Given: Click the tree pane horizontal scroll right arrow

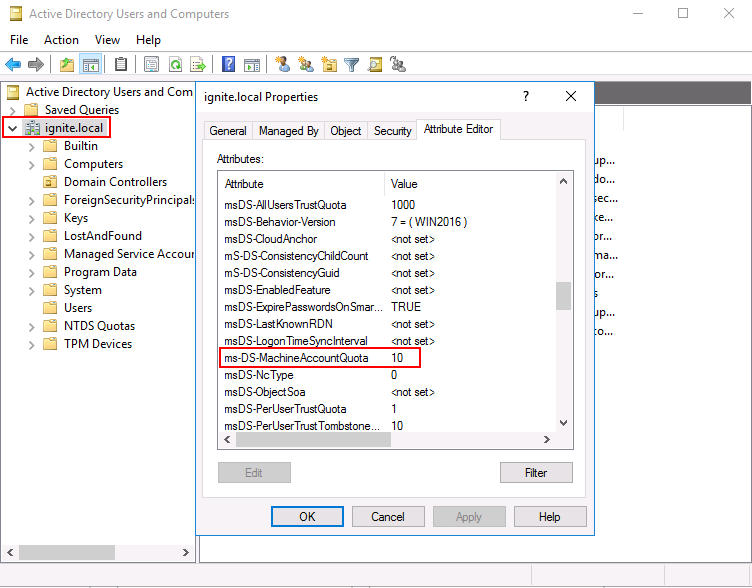Looking at the screenshot, I should point(186,553).
